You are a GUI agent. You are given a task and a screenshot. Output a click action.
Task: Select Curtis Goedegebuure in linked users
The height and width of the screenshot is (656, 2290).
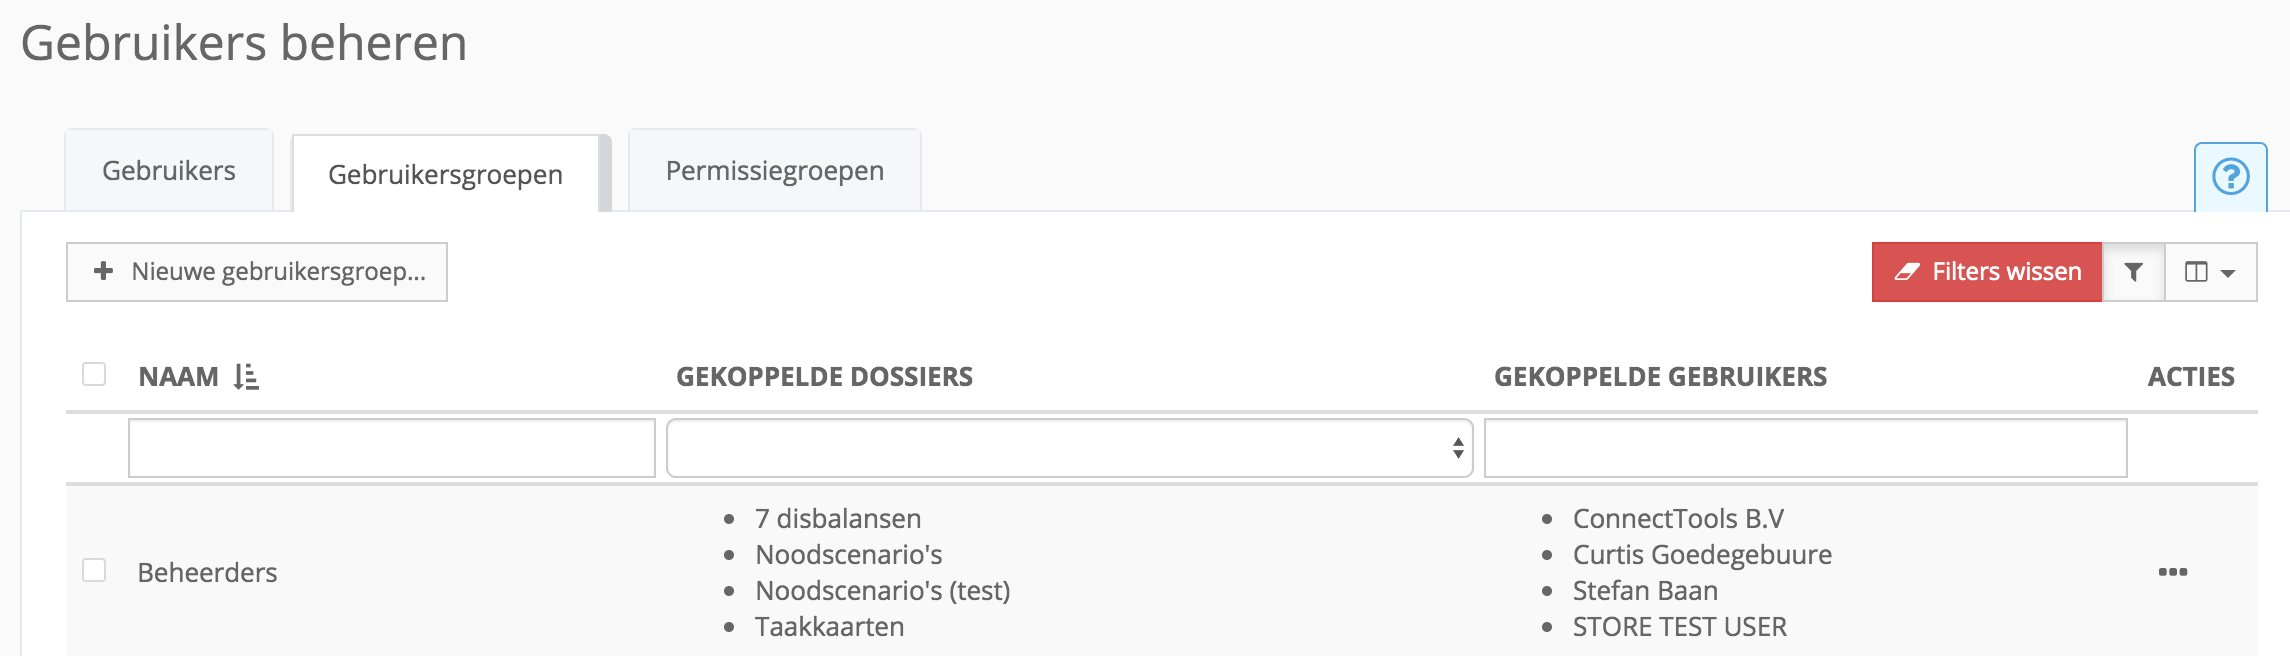pyautogui.click(x=1702, y=554)
